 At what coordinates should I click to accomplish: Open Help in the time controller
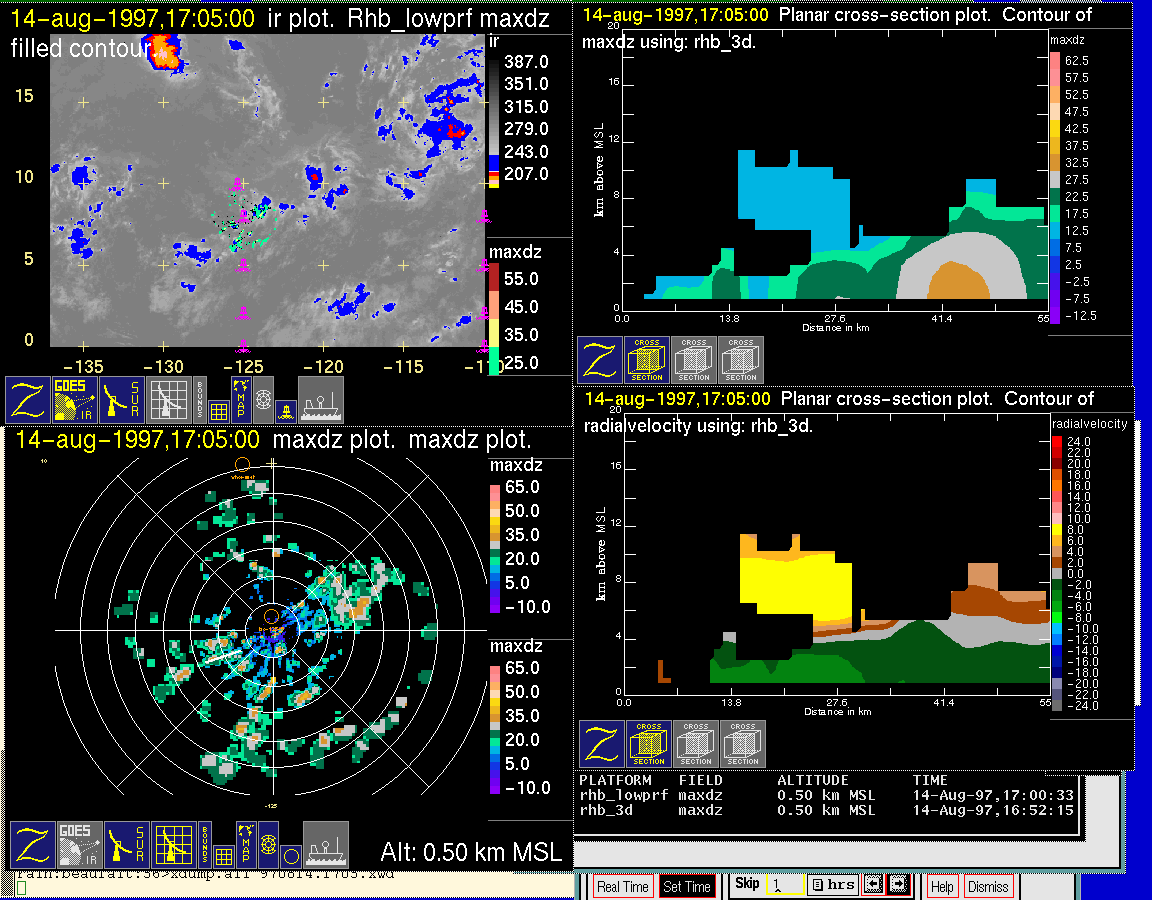click(x=942, y=886)
